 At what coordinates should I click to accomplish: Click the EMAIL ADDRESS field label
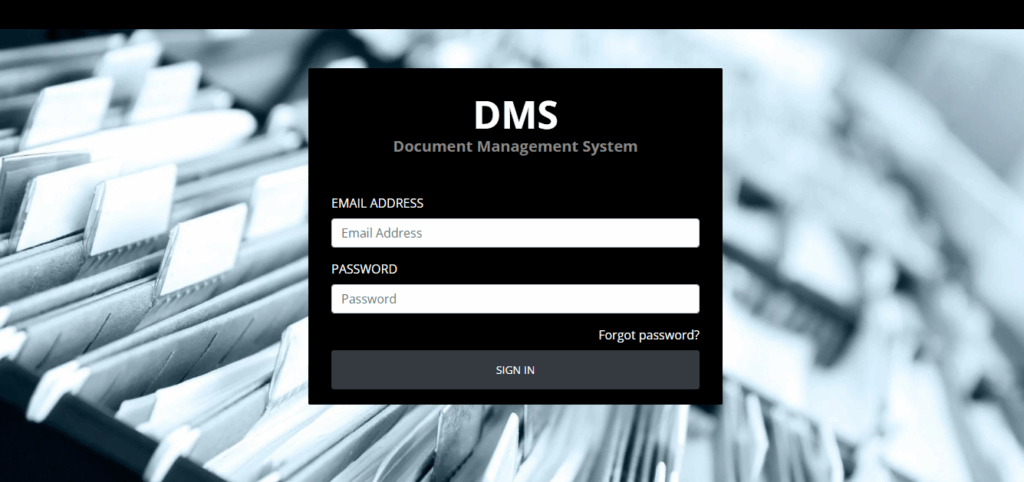click(x=377, y=203)
